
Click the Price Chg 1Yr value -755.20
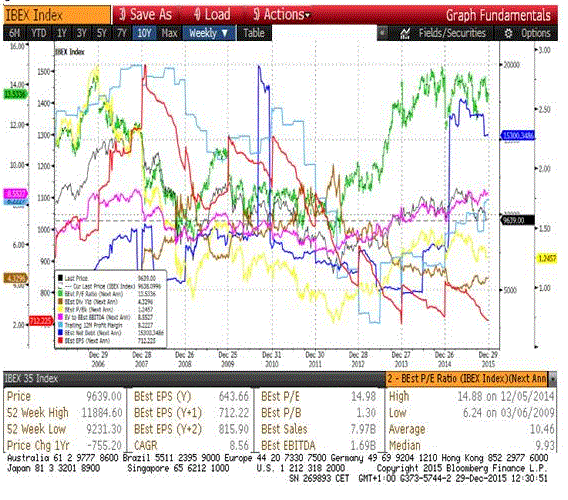pyautogui.click(x=104, y=445)
